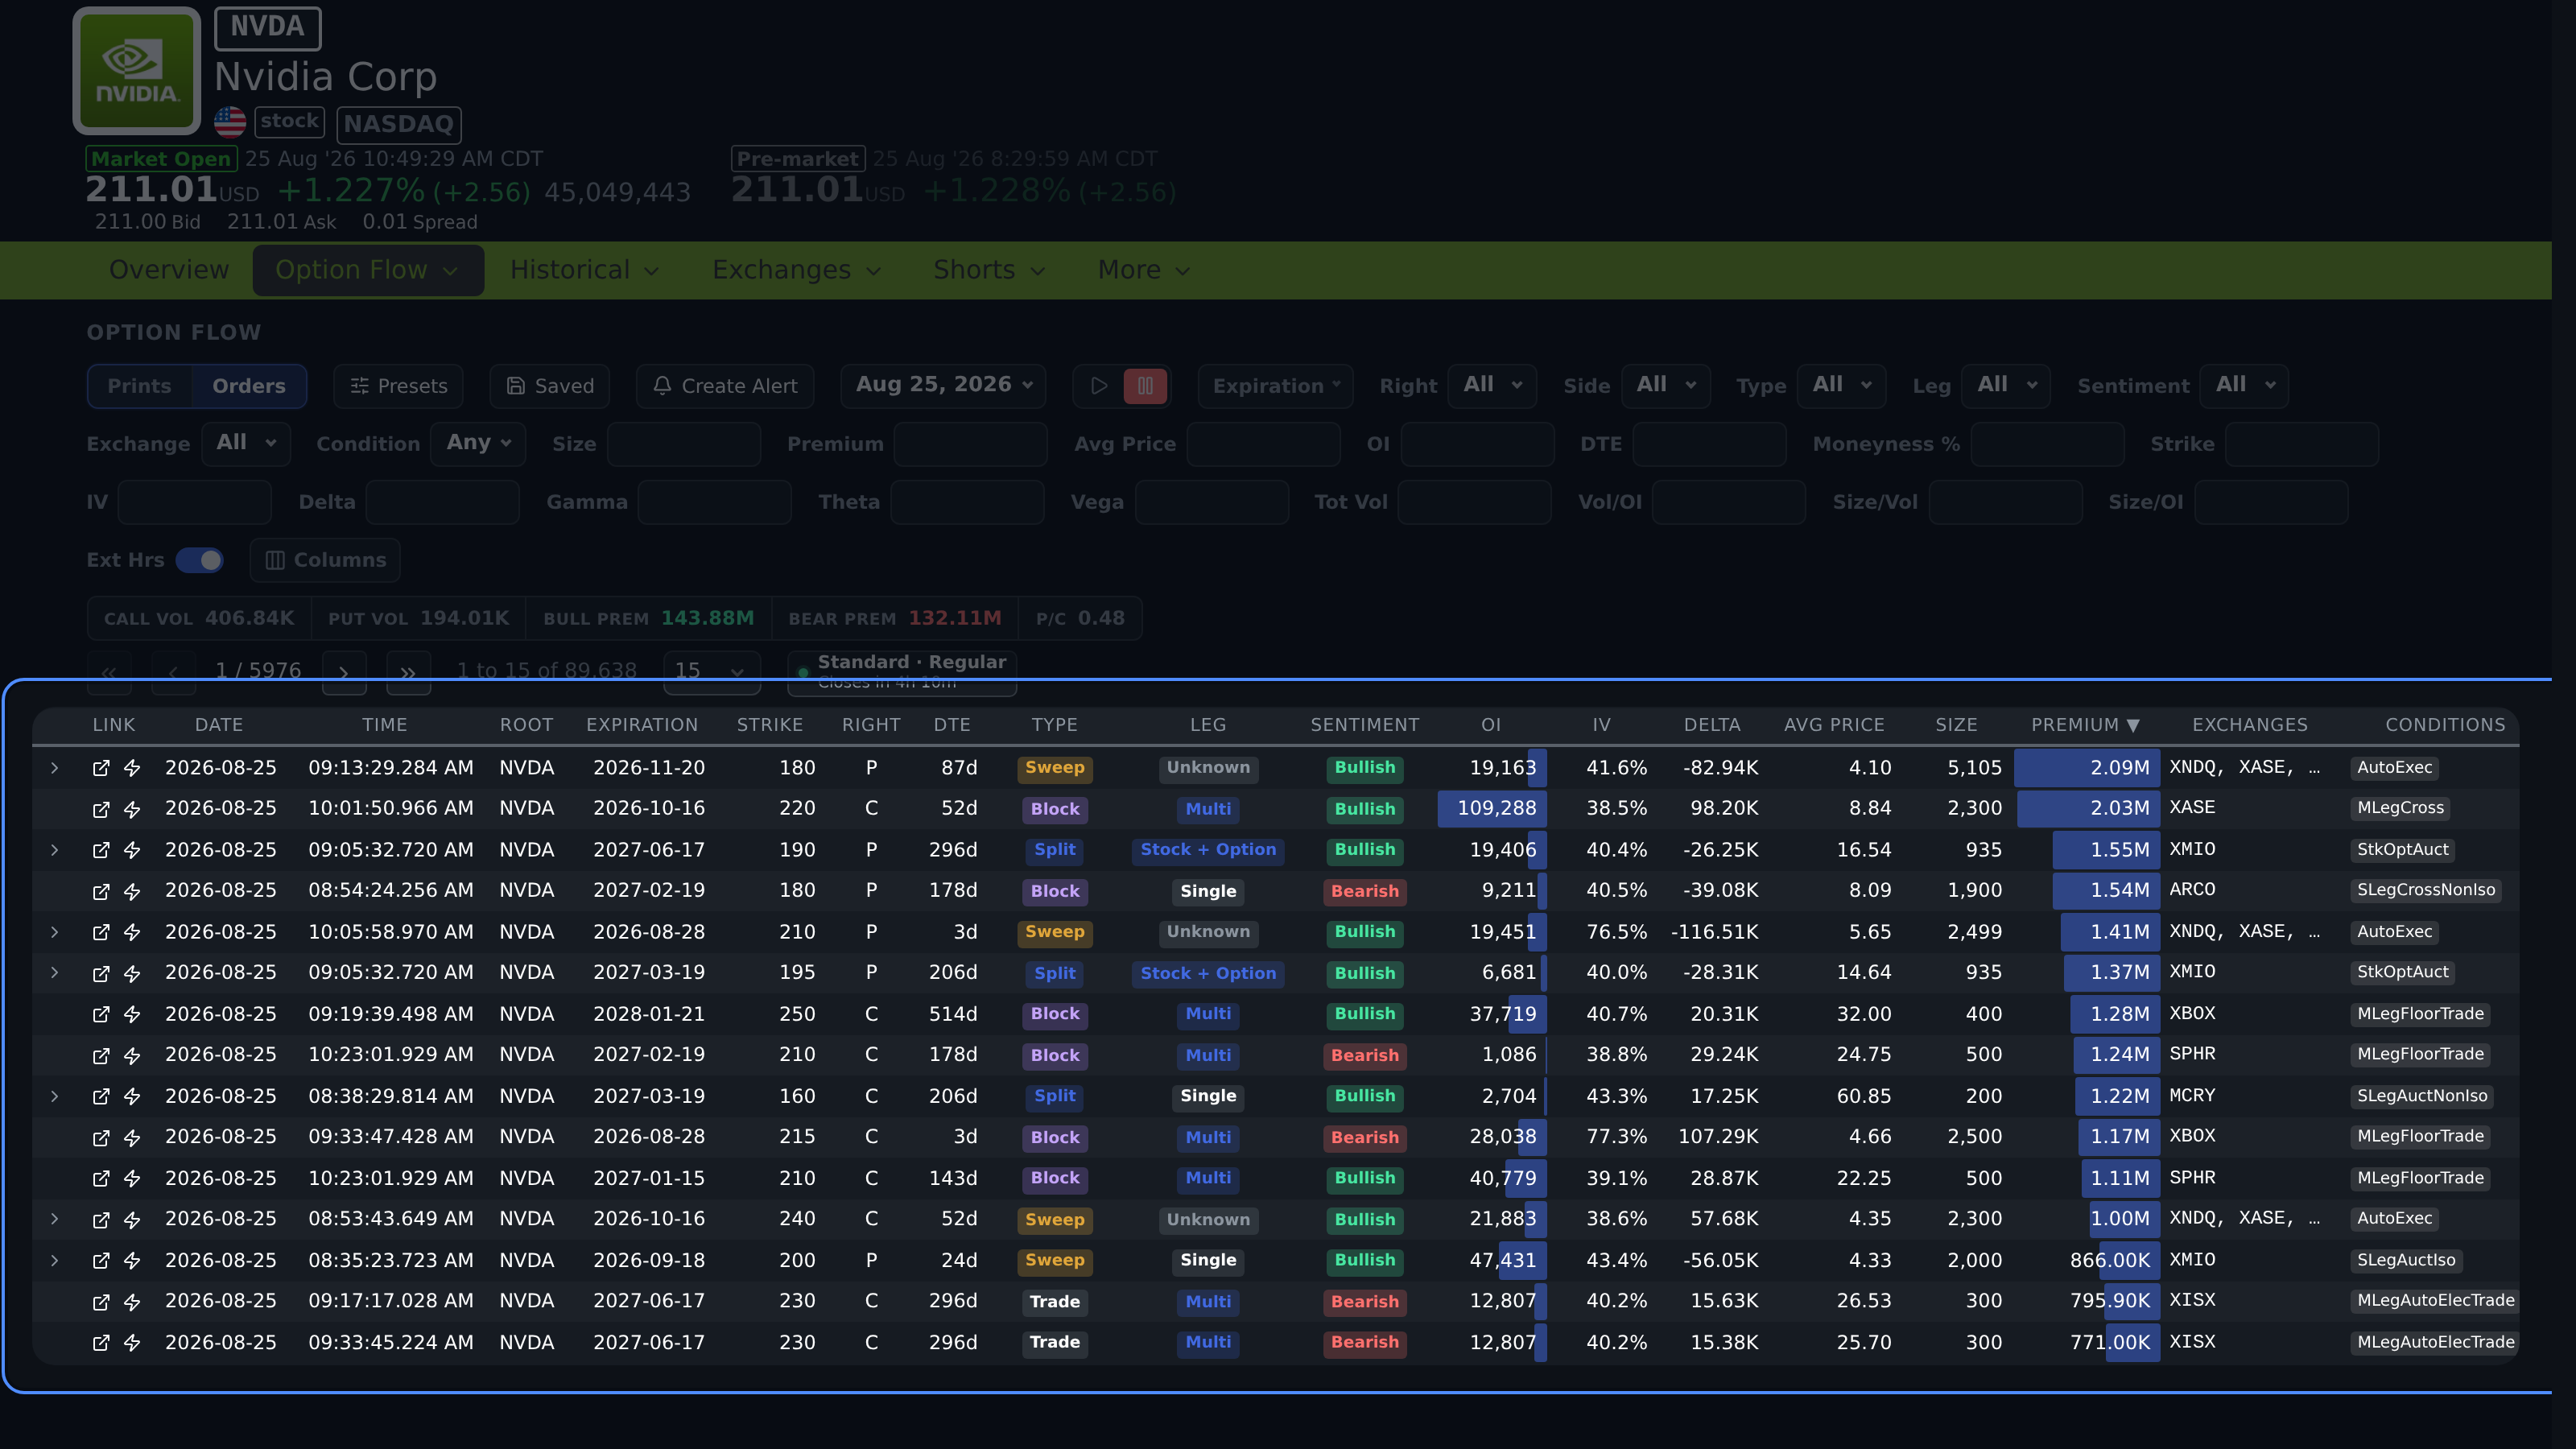Open external link for 09:19:39.498 AM row
Viewport: 2576px width, 1449px height.
101,1014
